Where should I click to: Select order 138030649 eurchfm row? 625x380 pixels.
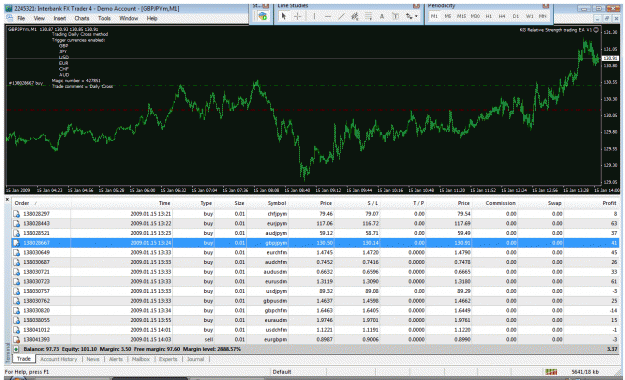coord(315,252)
